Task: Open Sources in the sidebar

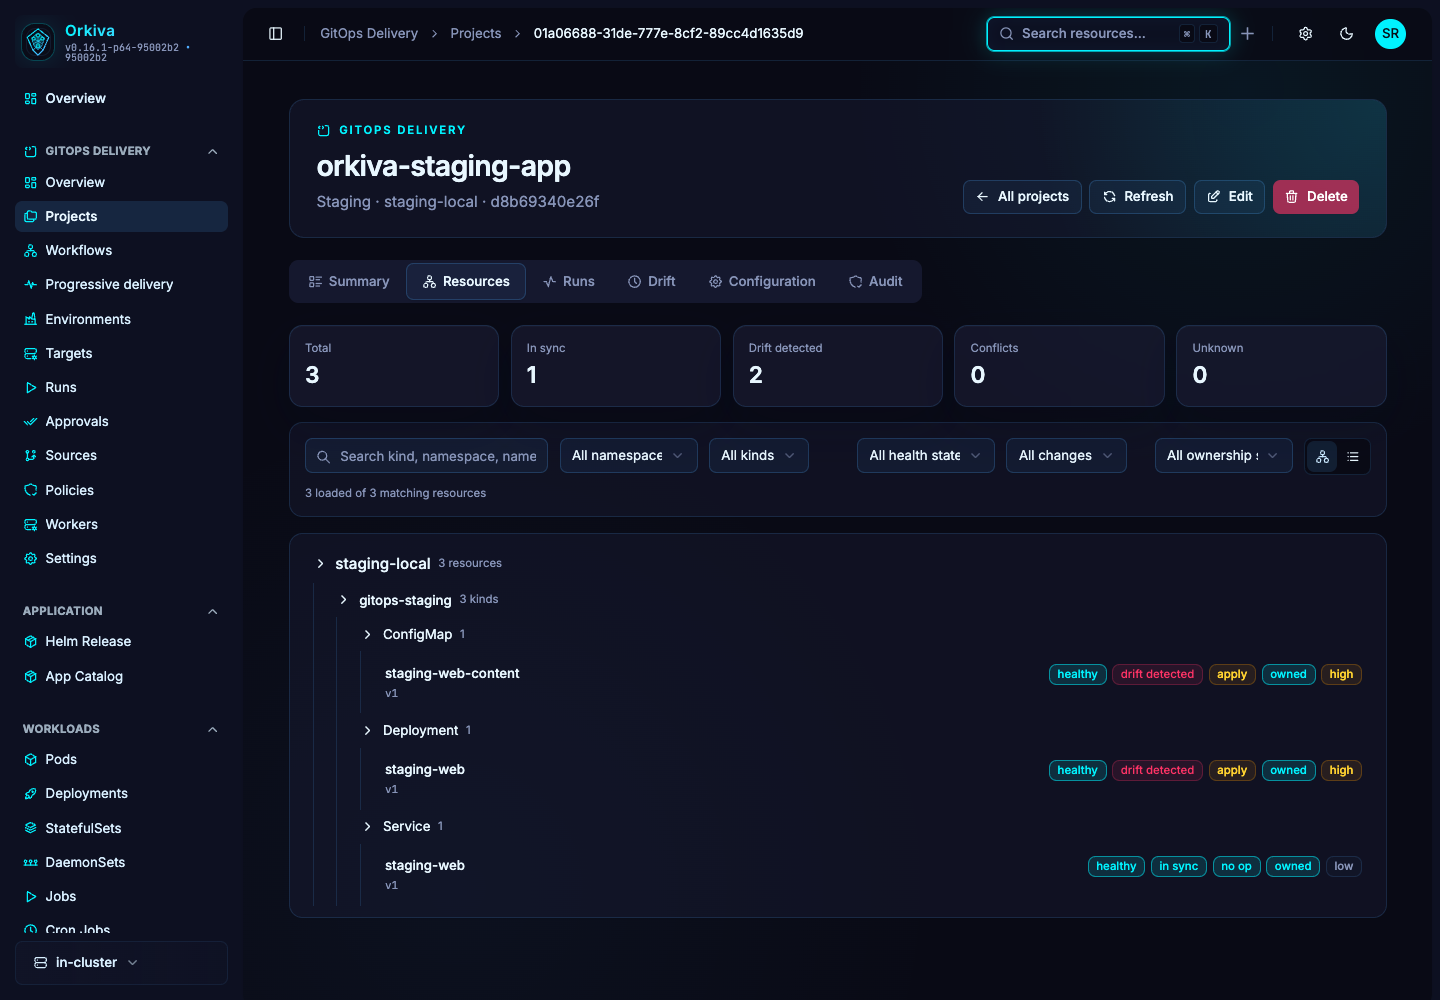Action: click(121, 456)
